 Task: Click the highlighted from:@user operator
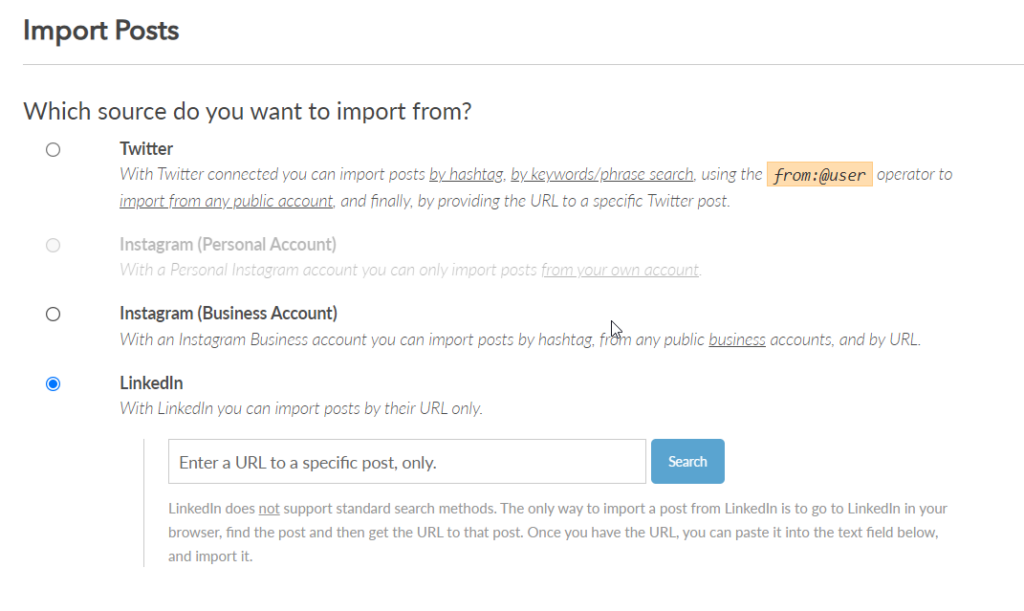(x=821, y=173)
